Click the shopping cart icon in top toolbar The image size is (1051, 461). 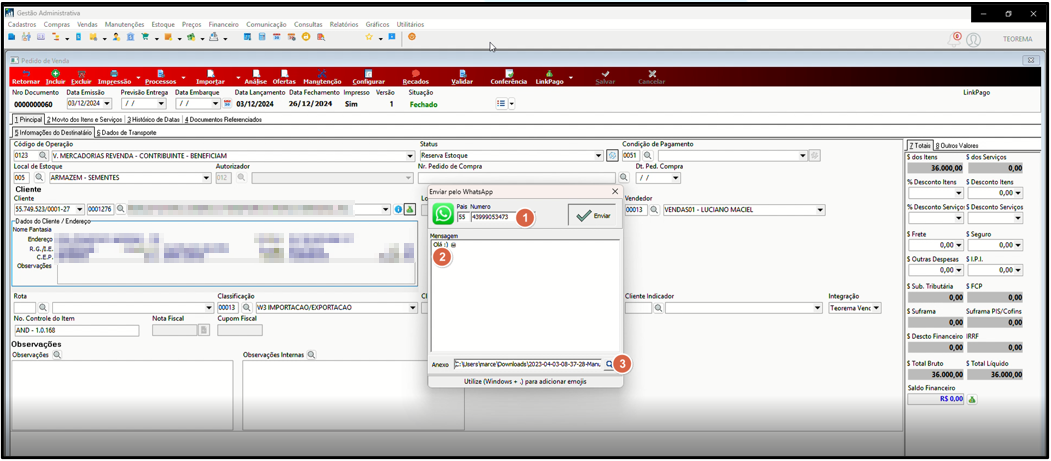pyautogui.click(x=145, y=38)
